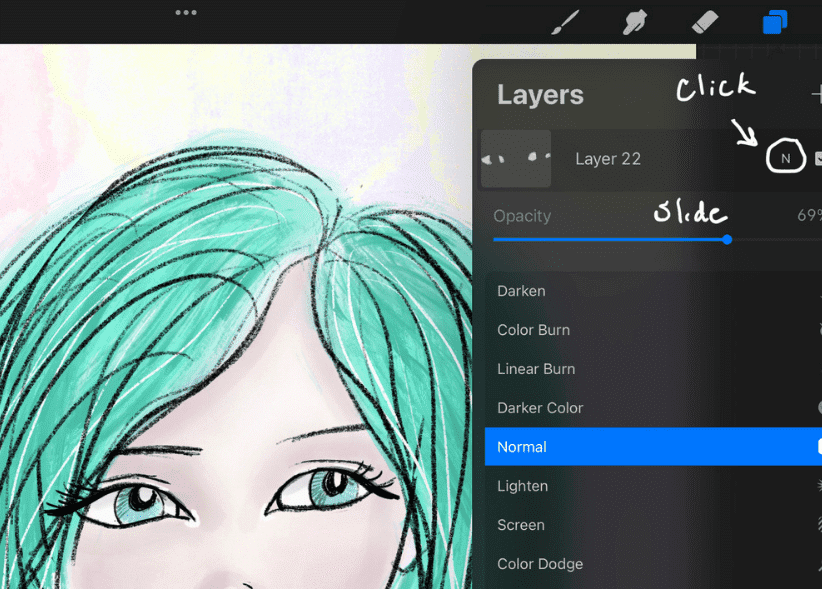Click the Opacity slider handle

click(x=727, y=240)
